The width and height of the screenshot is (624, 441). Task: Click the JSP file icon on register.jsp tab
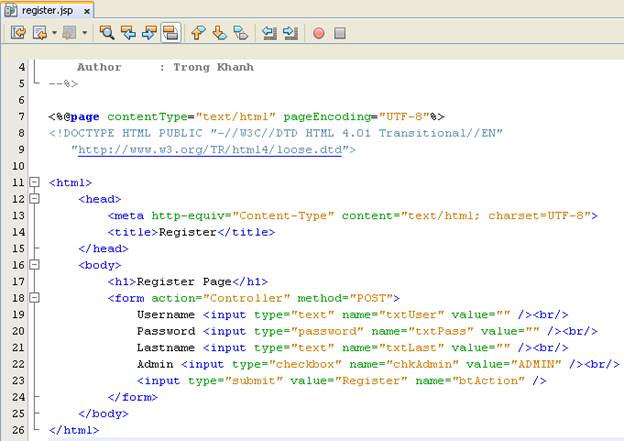pos(10,11)
